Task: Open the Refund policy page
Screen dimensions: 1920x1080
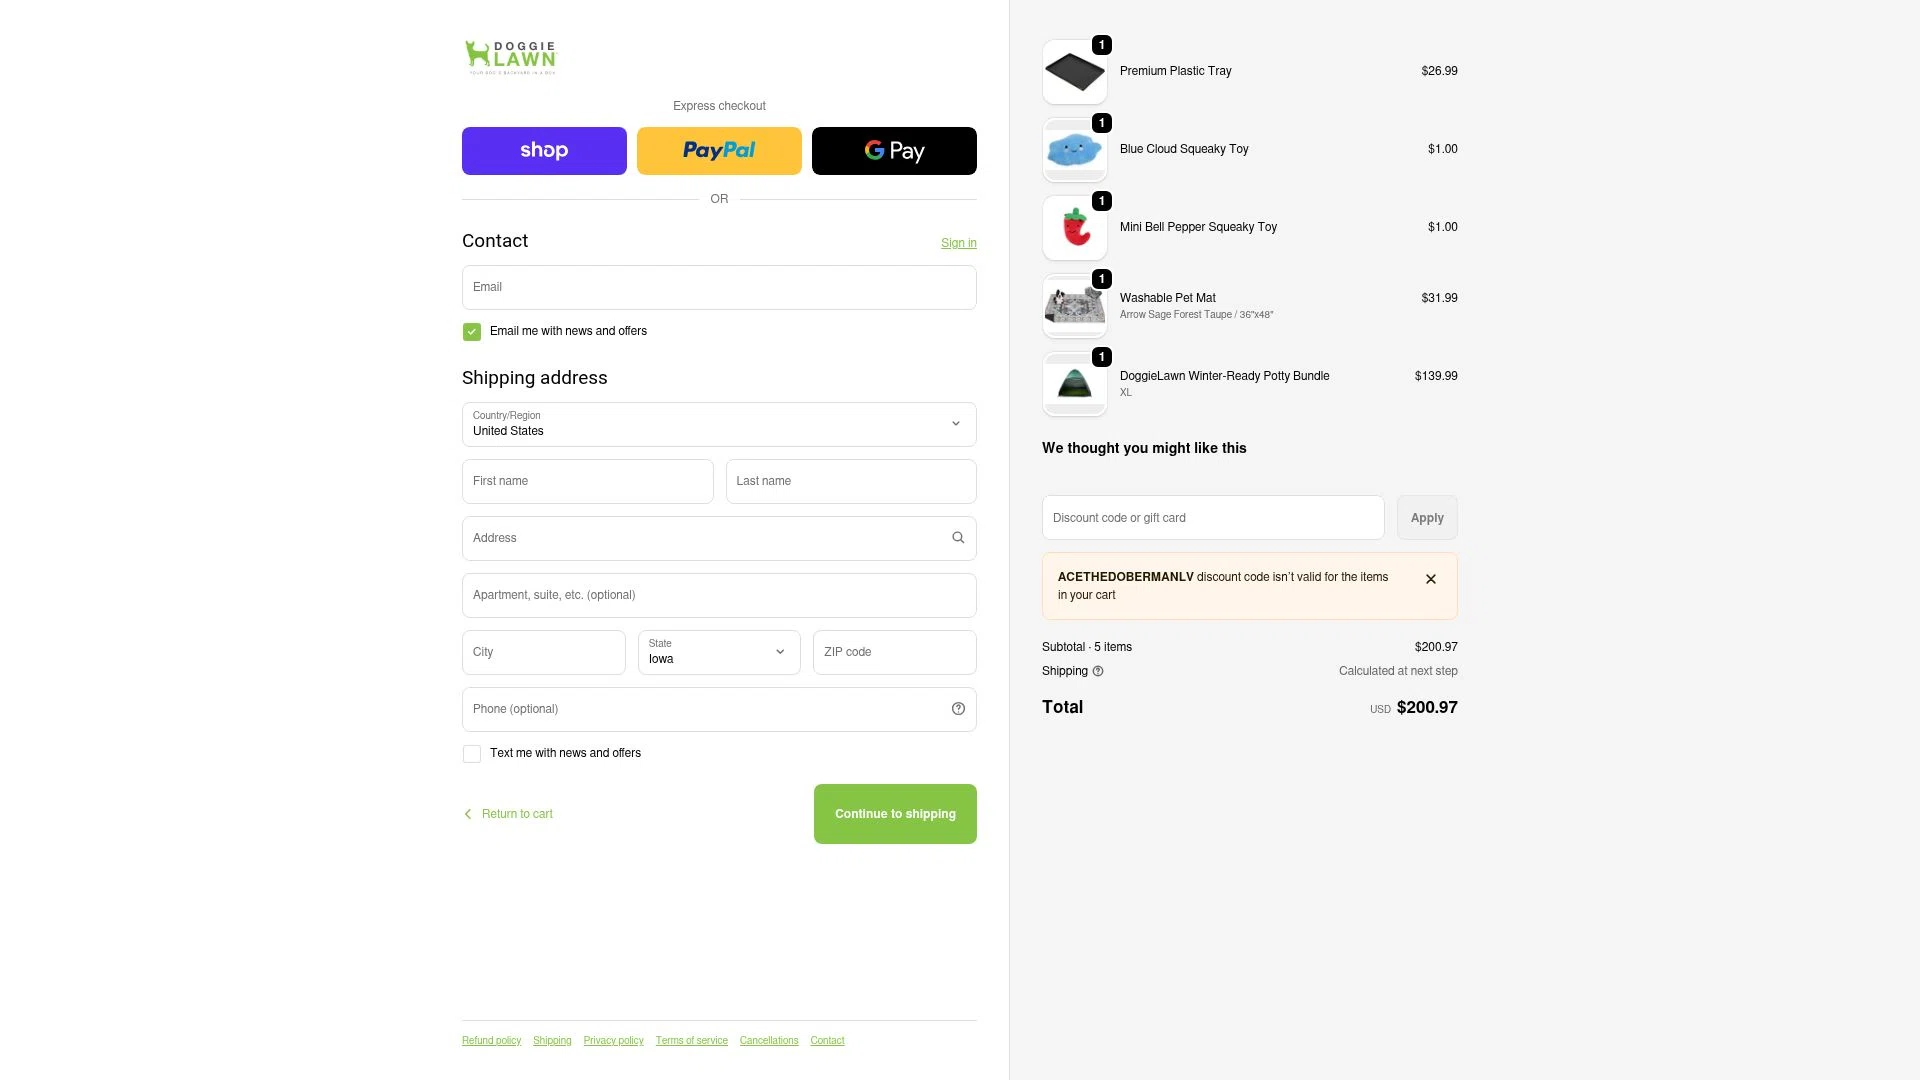Action: (490, 1040)
